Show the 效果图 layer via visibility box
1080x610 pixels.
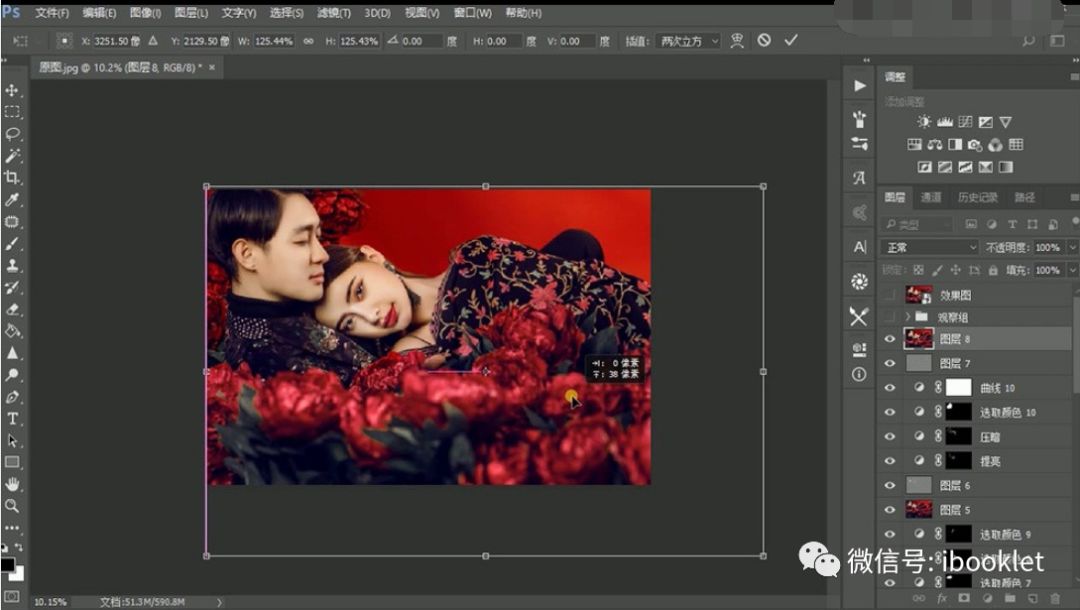(x=890, y=296)
